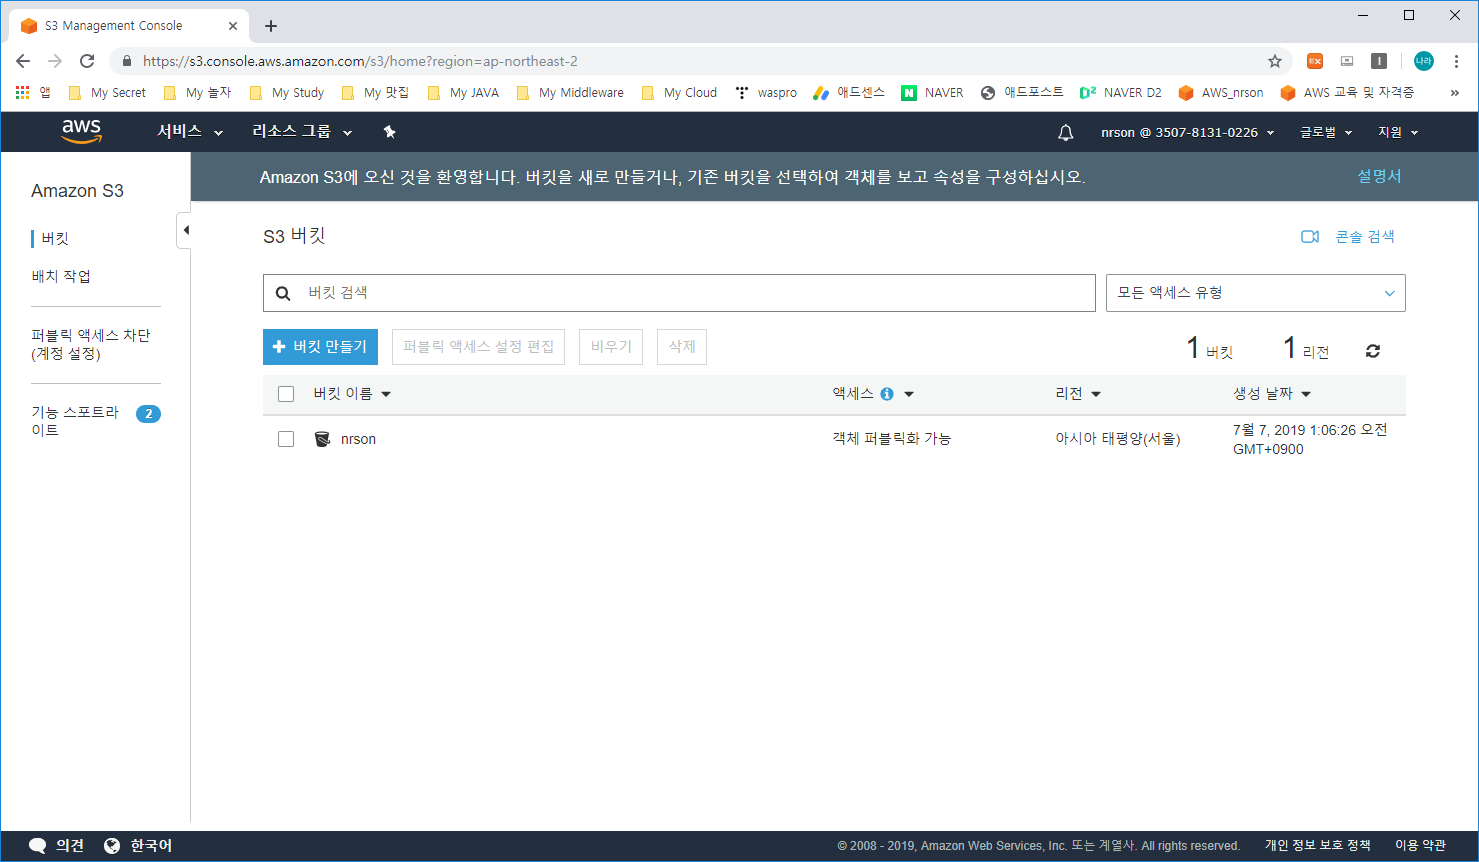Select all buckets with the header checkbox
This screenshot has height=862, width=1479.
tap(286, 394)
